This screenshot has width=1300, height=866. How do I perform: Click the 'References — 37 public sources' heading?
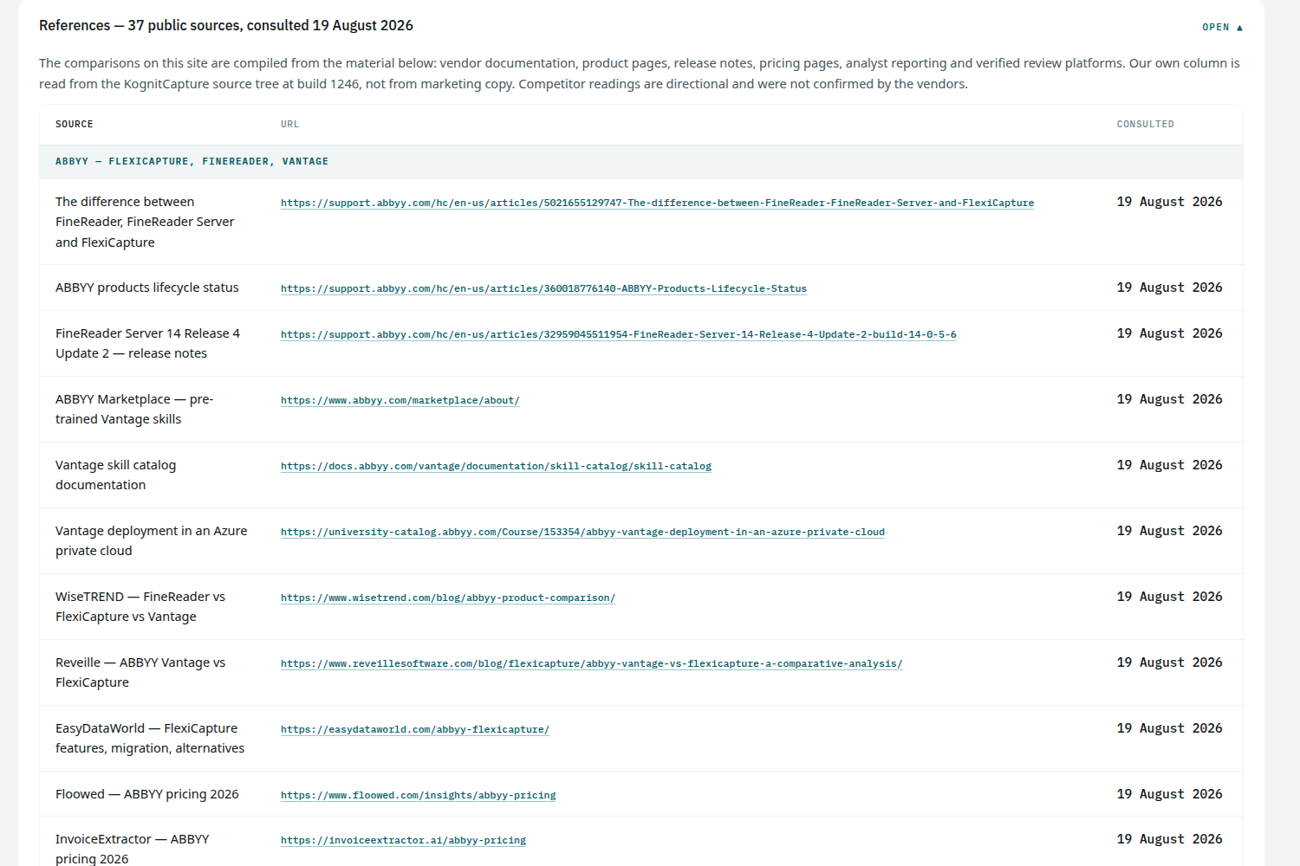(226, 26)
